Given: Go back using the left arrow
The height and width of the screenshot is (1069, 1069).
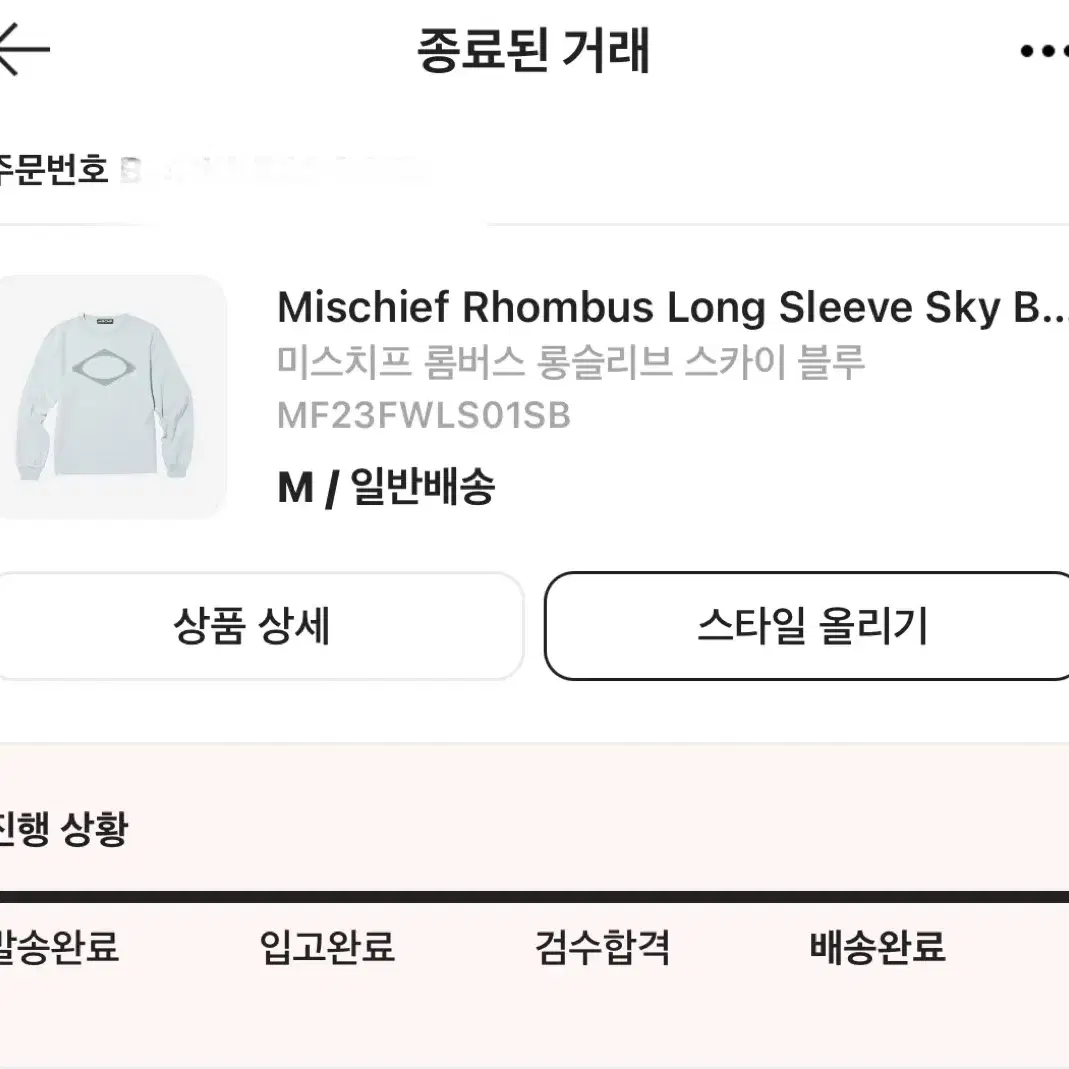Looking at the screenshot, I should coord(23,49).
